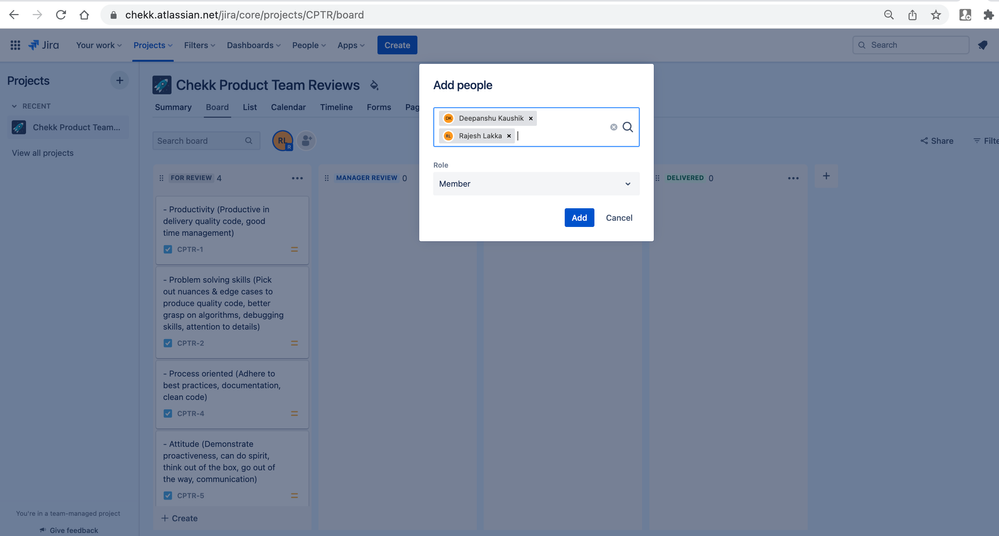Click priority icon on CPTR-2 card

point(294,344)
